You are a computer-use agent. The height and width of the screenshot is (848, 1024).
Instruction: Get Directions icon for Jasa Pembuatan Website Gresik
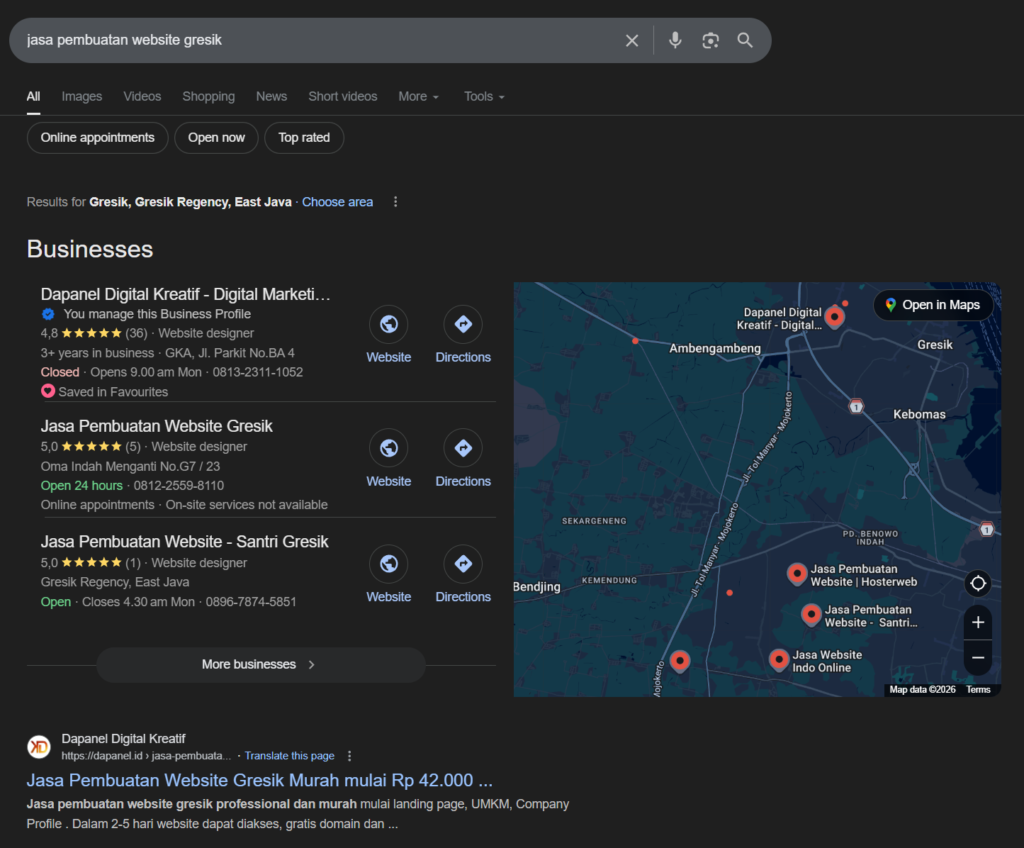[463, 448]
